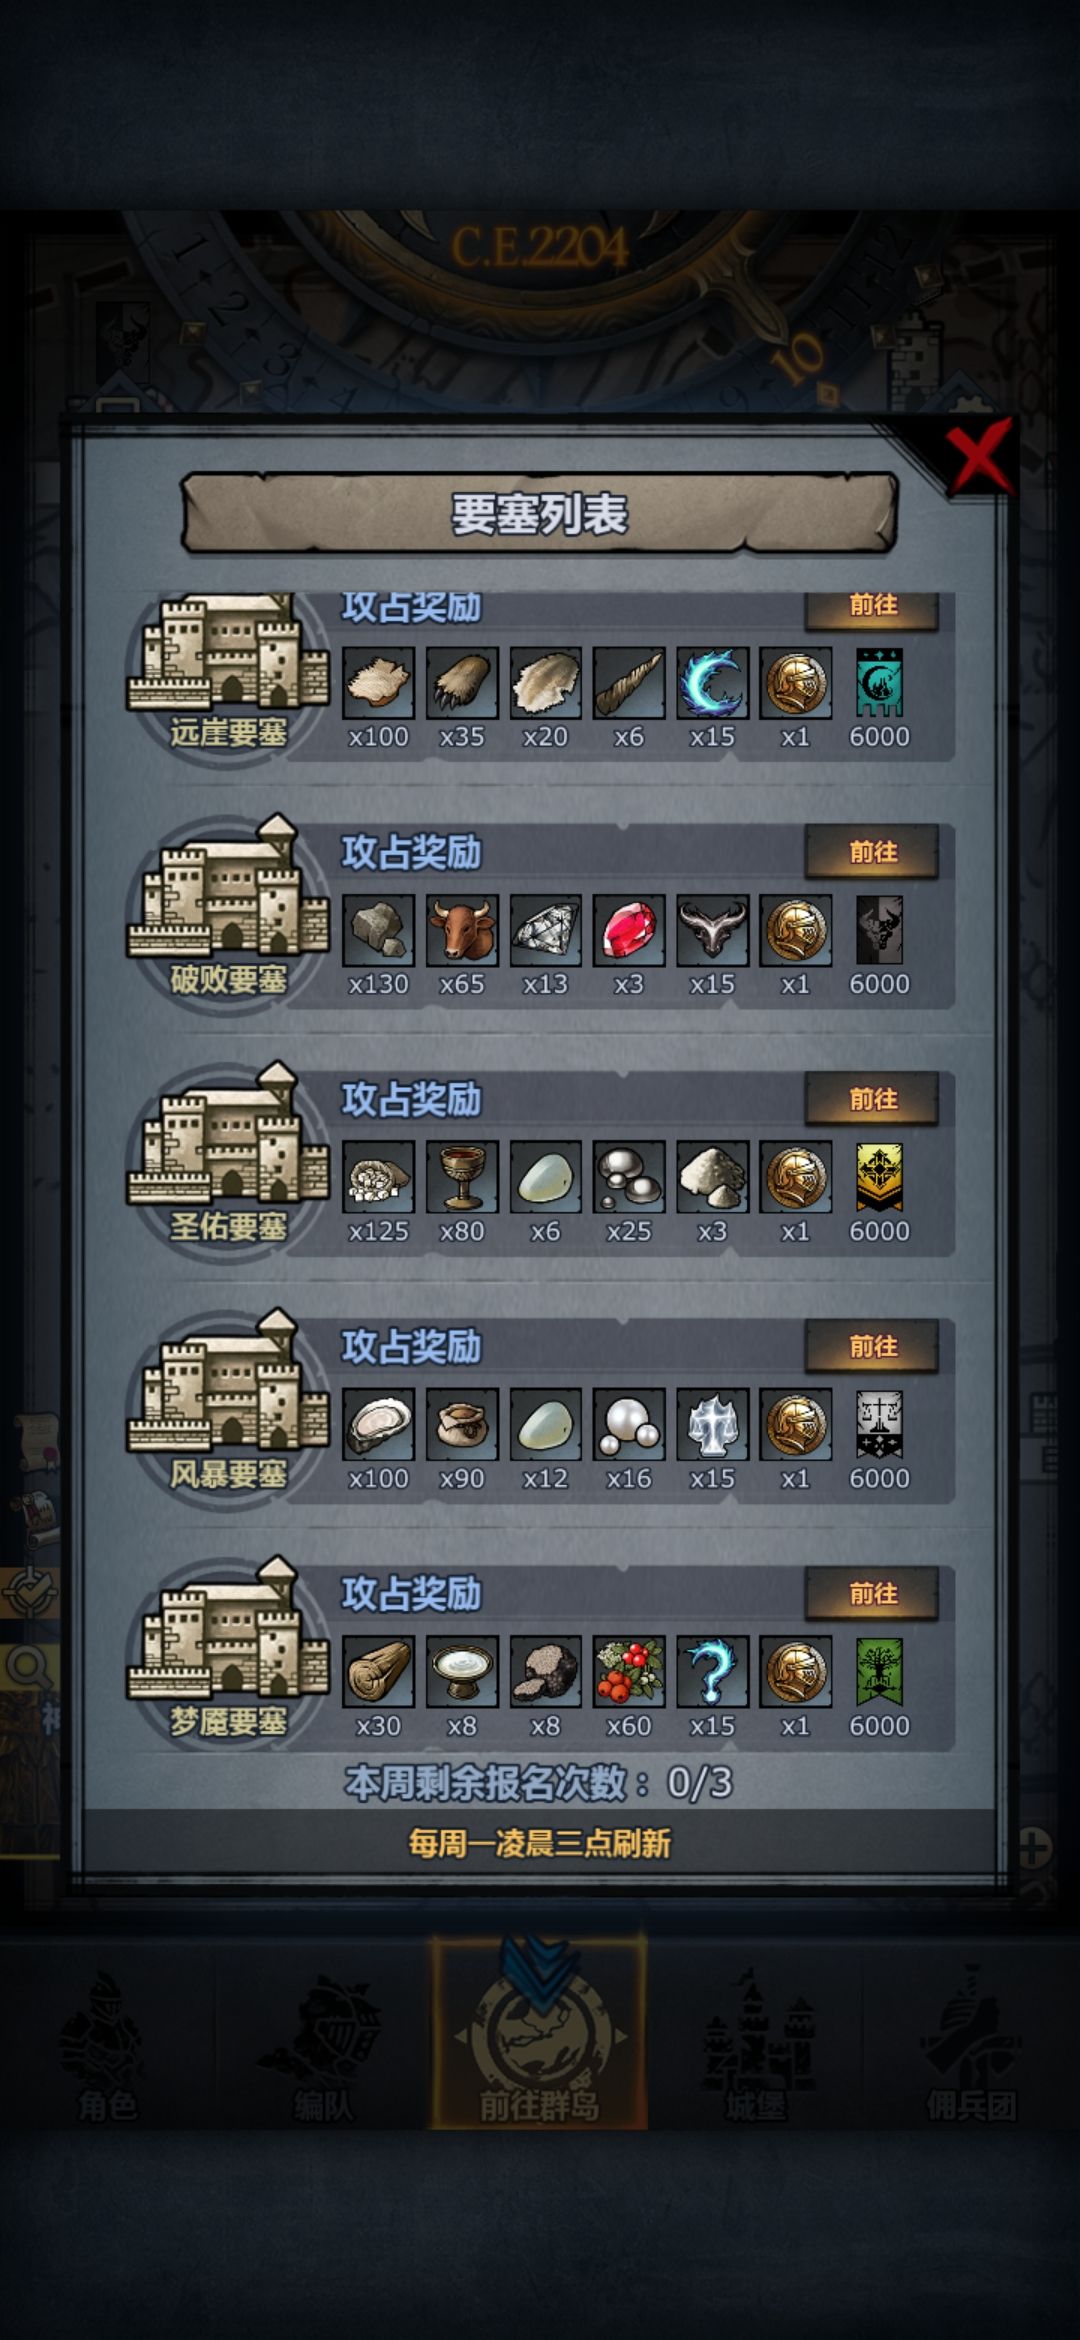This screenshot has width=1080, height=2340.
Task: Tap the glowing question mark reward
Action: click(712, 1672)
